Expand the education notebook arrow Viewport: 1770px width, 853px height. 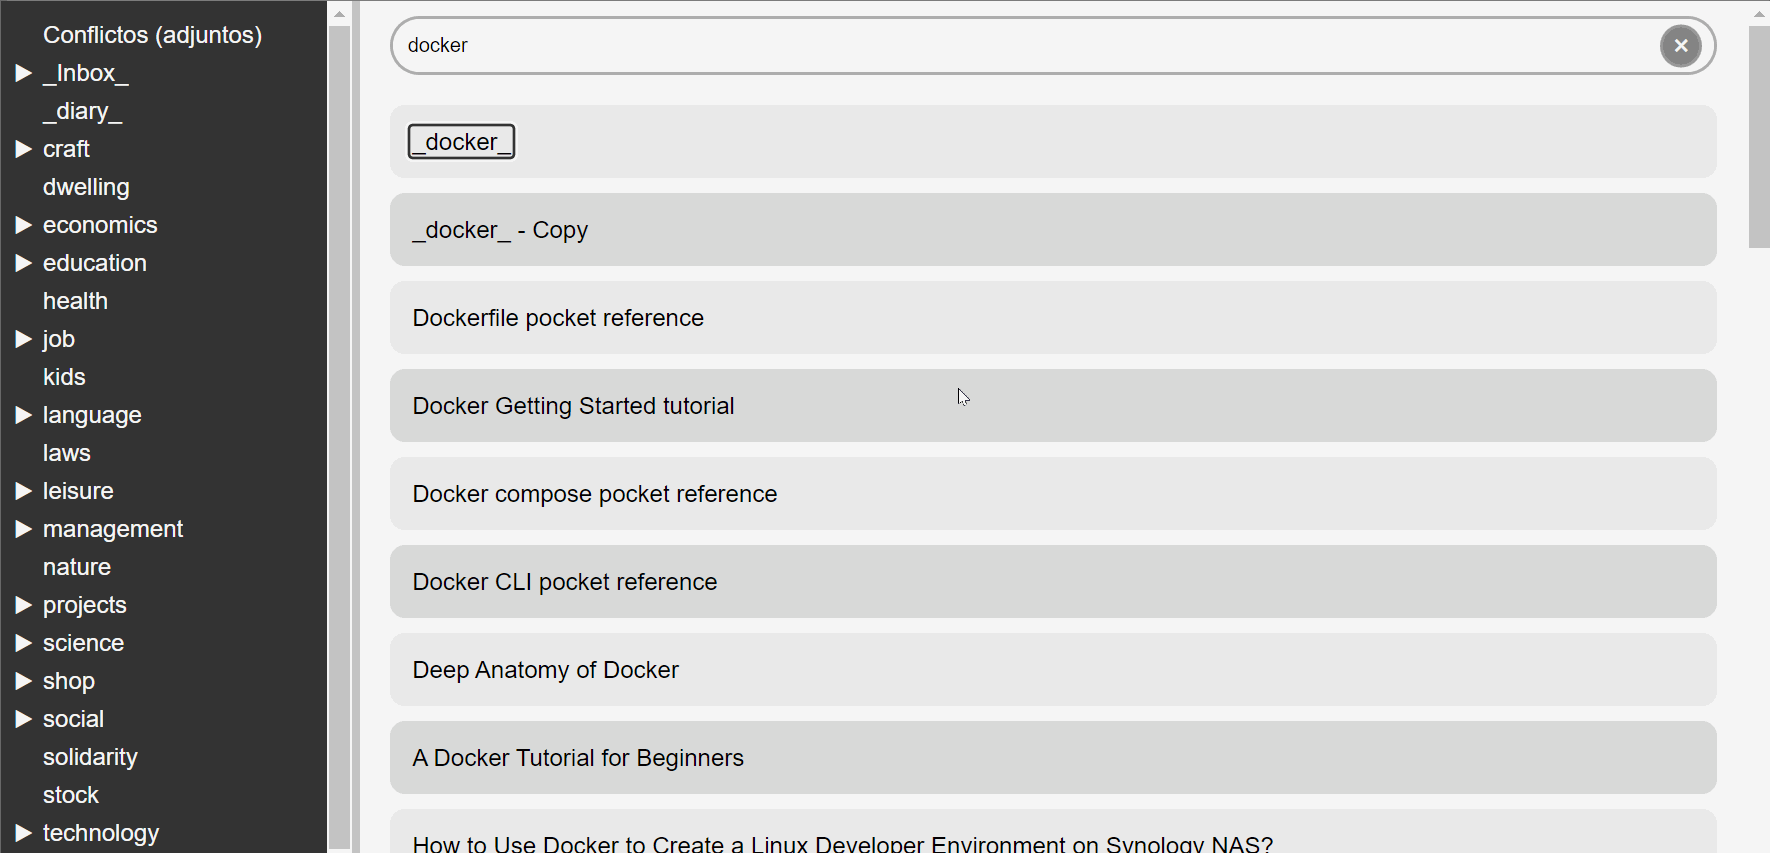(x=24, y=263)
